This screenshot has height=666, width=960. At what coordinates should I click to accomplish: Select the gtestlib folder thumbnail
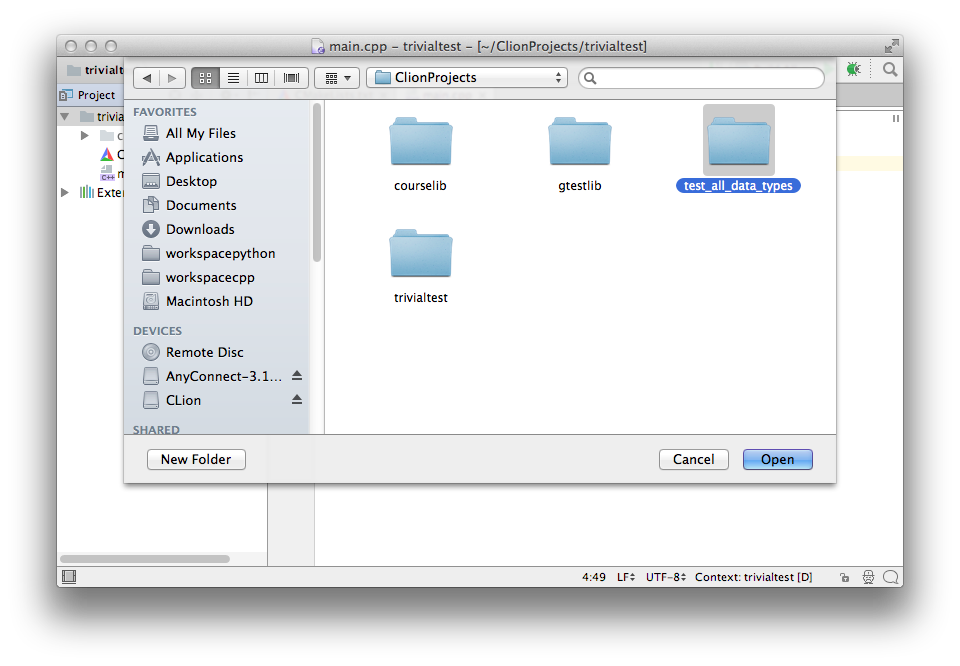pos(580,140)
